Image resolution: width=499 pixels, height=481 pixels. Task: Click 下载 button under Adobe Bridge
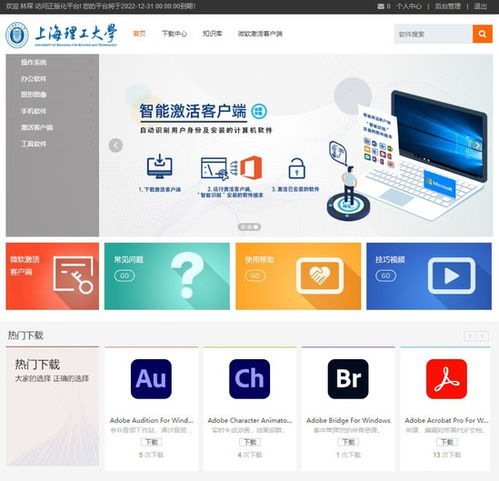pos(348,442)
